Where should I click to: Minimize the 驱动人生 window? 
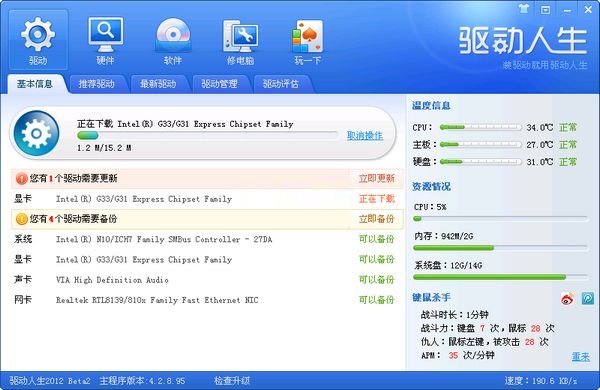pyautogui.click(x=567, y=10)
